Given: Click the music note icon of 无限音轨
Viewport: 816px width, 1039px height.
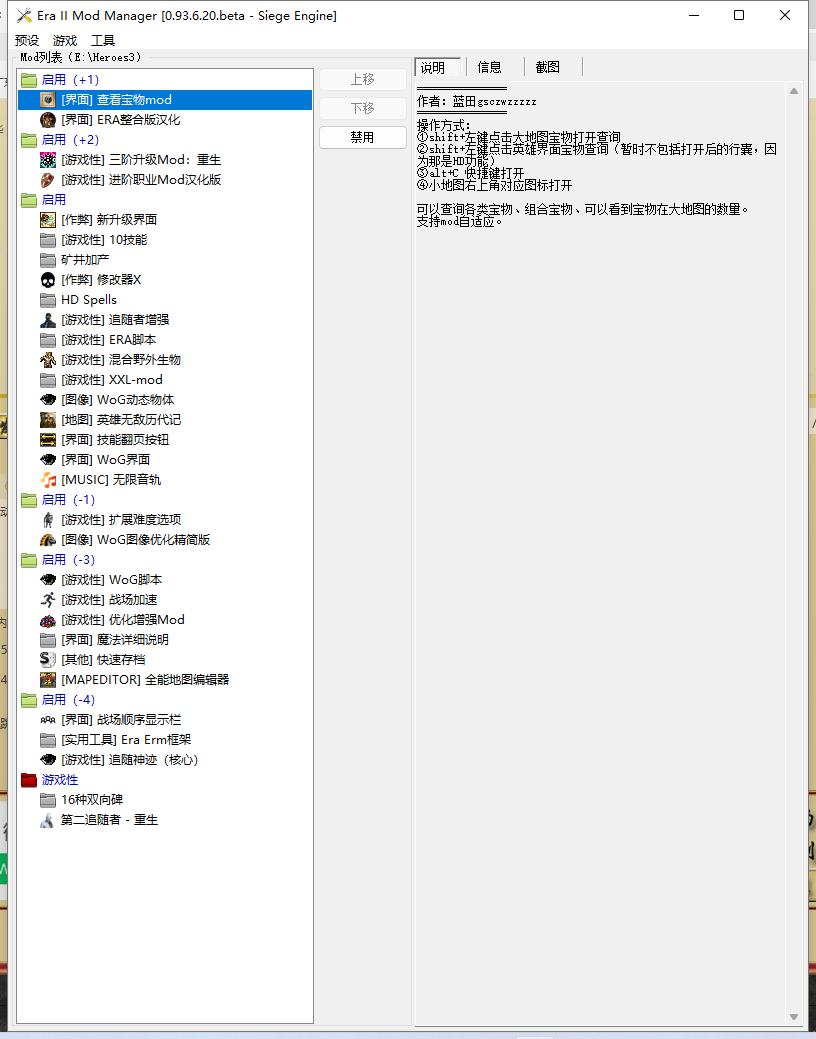Looking at the screenshot, I should point(48,480).
